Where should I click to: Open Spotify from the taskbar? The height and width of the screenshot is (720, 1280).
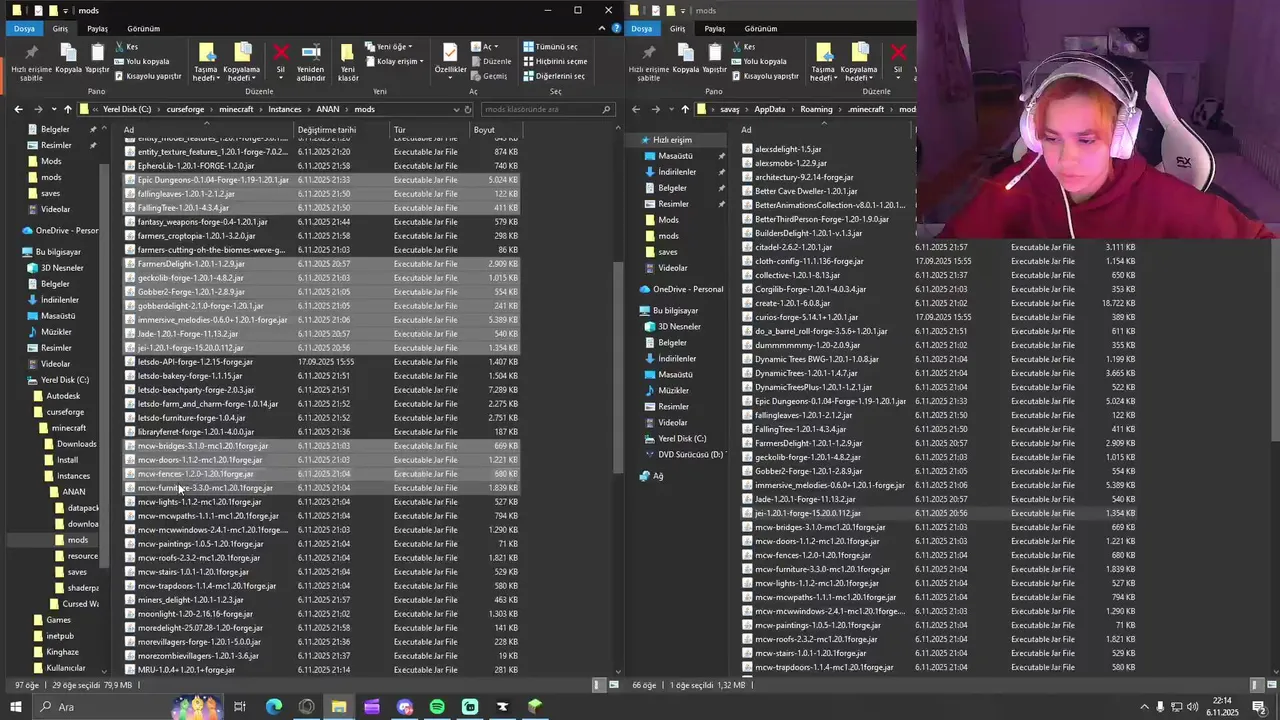point(437,707)
